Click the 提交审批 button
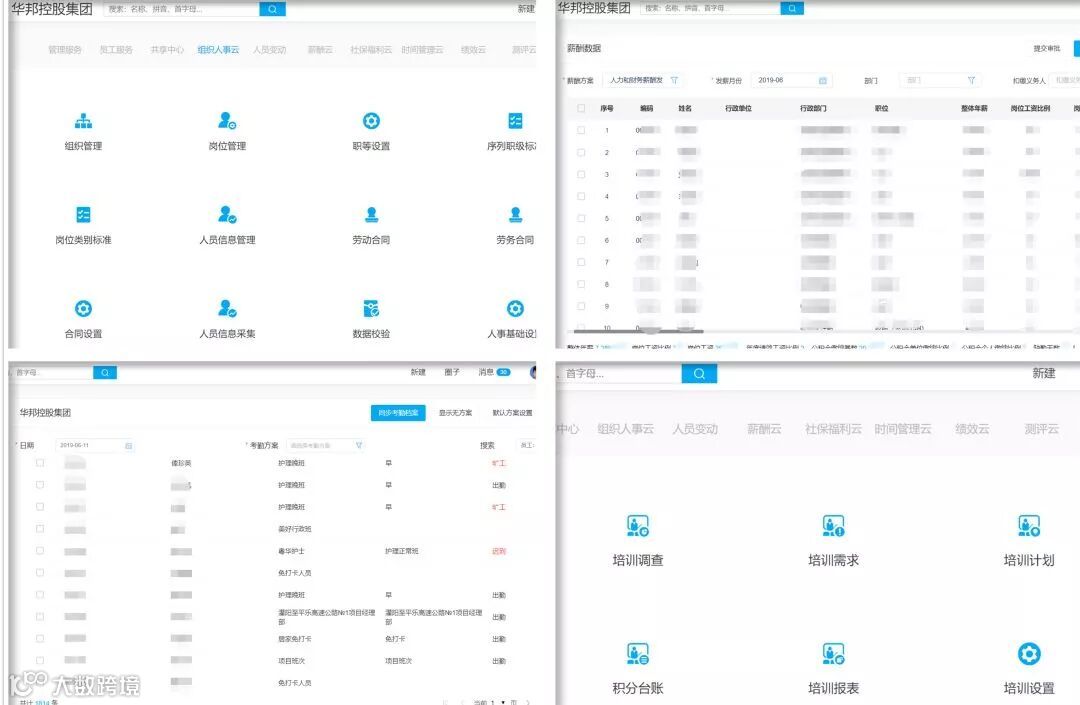 [1046, 48]
